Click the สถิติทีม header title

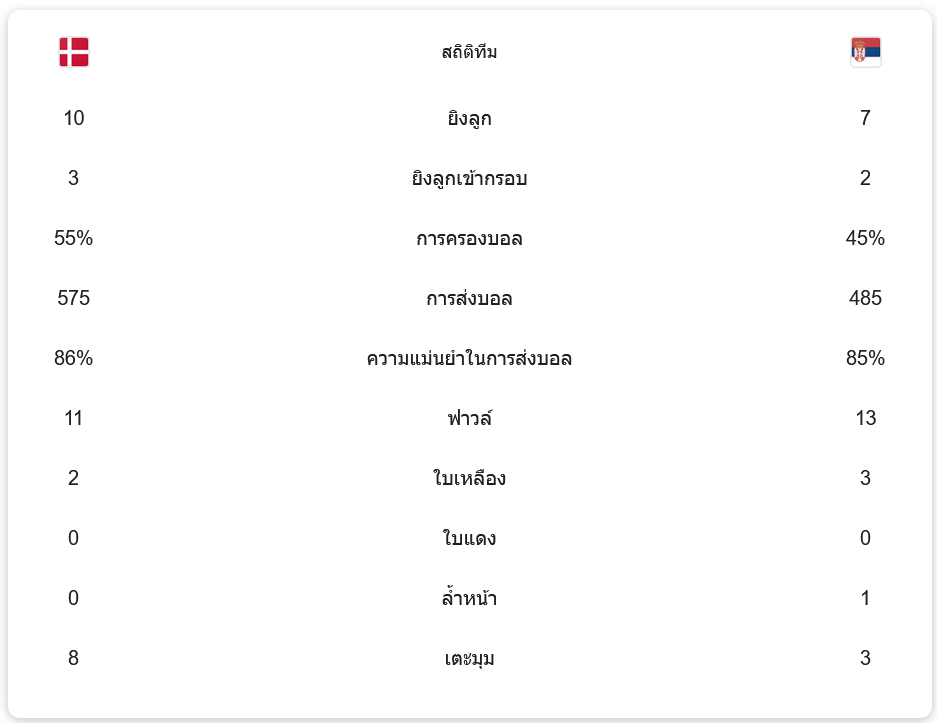click(x=469, y=52)
